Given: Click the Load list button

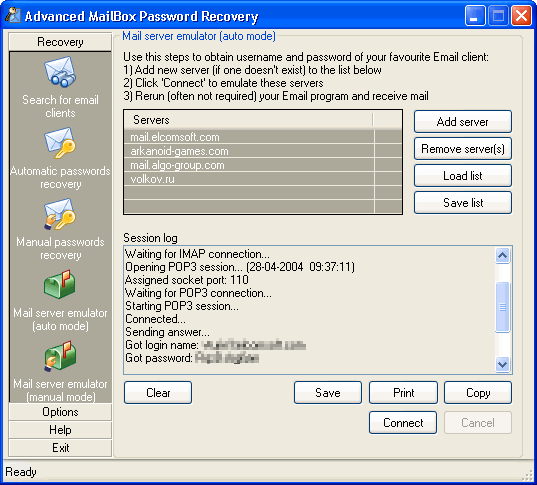Looking at the screenshot, I should point(463,176).
